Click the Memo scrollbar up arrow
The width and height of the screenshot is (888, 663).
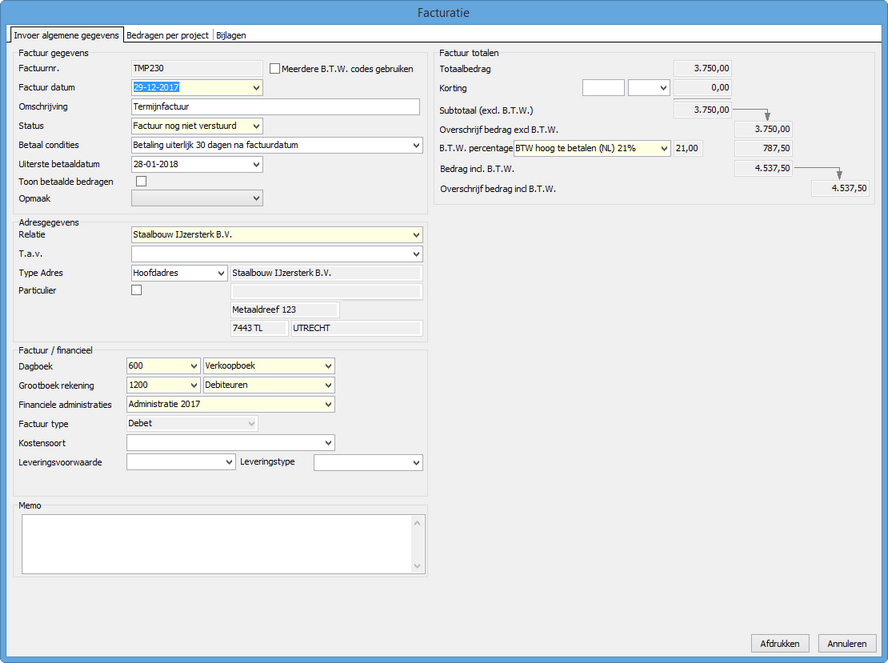point(417,523)
